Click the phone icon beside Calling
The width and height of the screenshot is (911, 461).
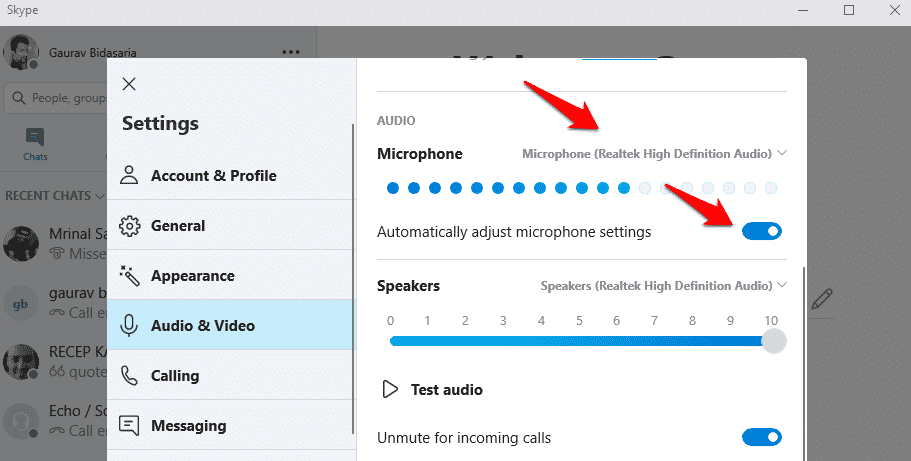pos(129,376)
